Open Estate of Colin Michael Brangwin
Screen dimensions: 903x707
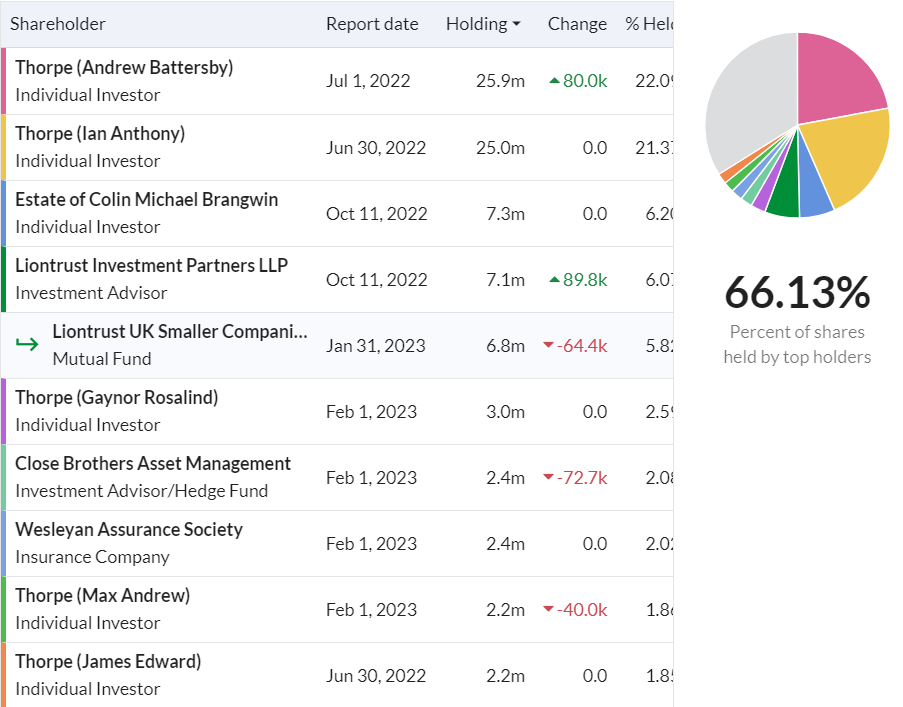[146, 200]
